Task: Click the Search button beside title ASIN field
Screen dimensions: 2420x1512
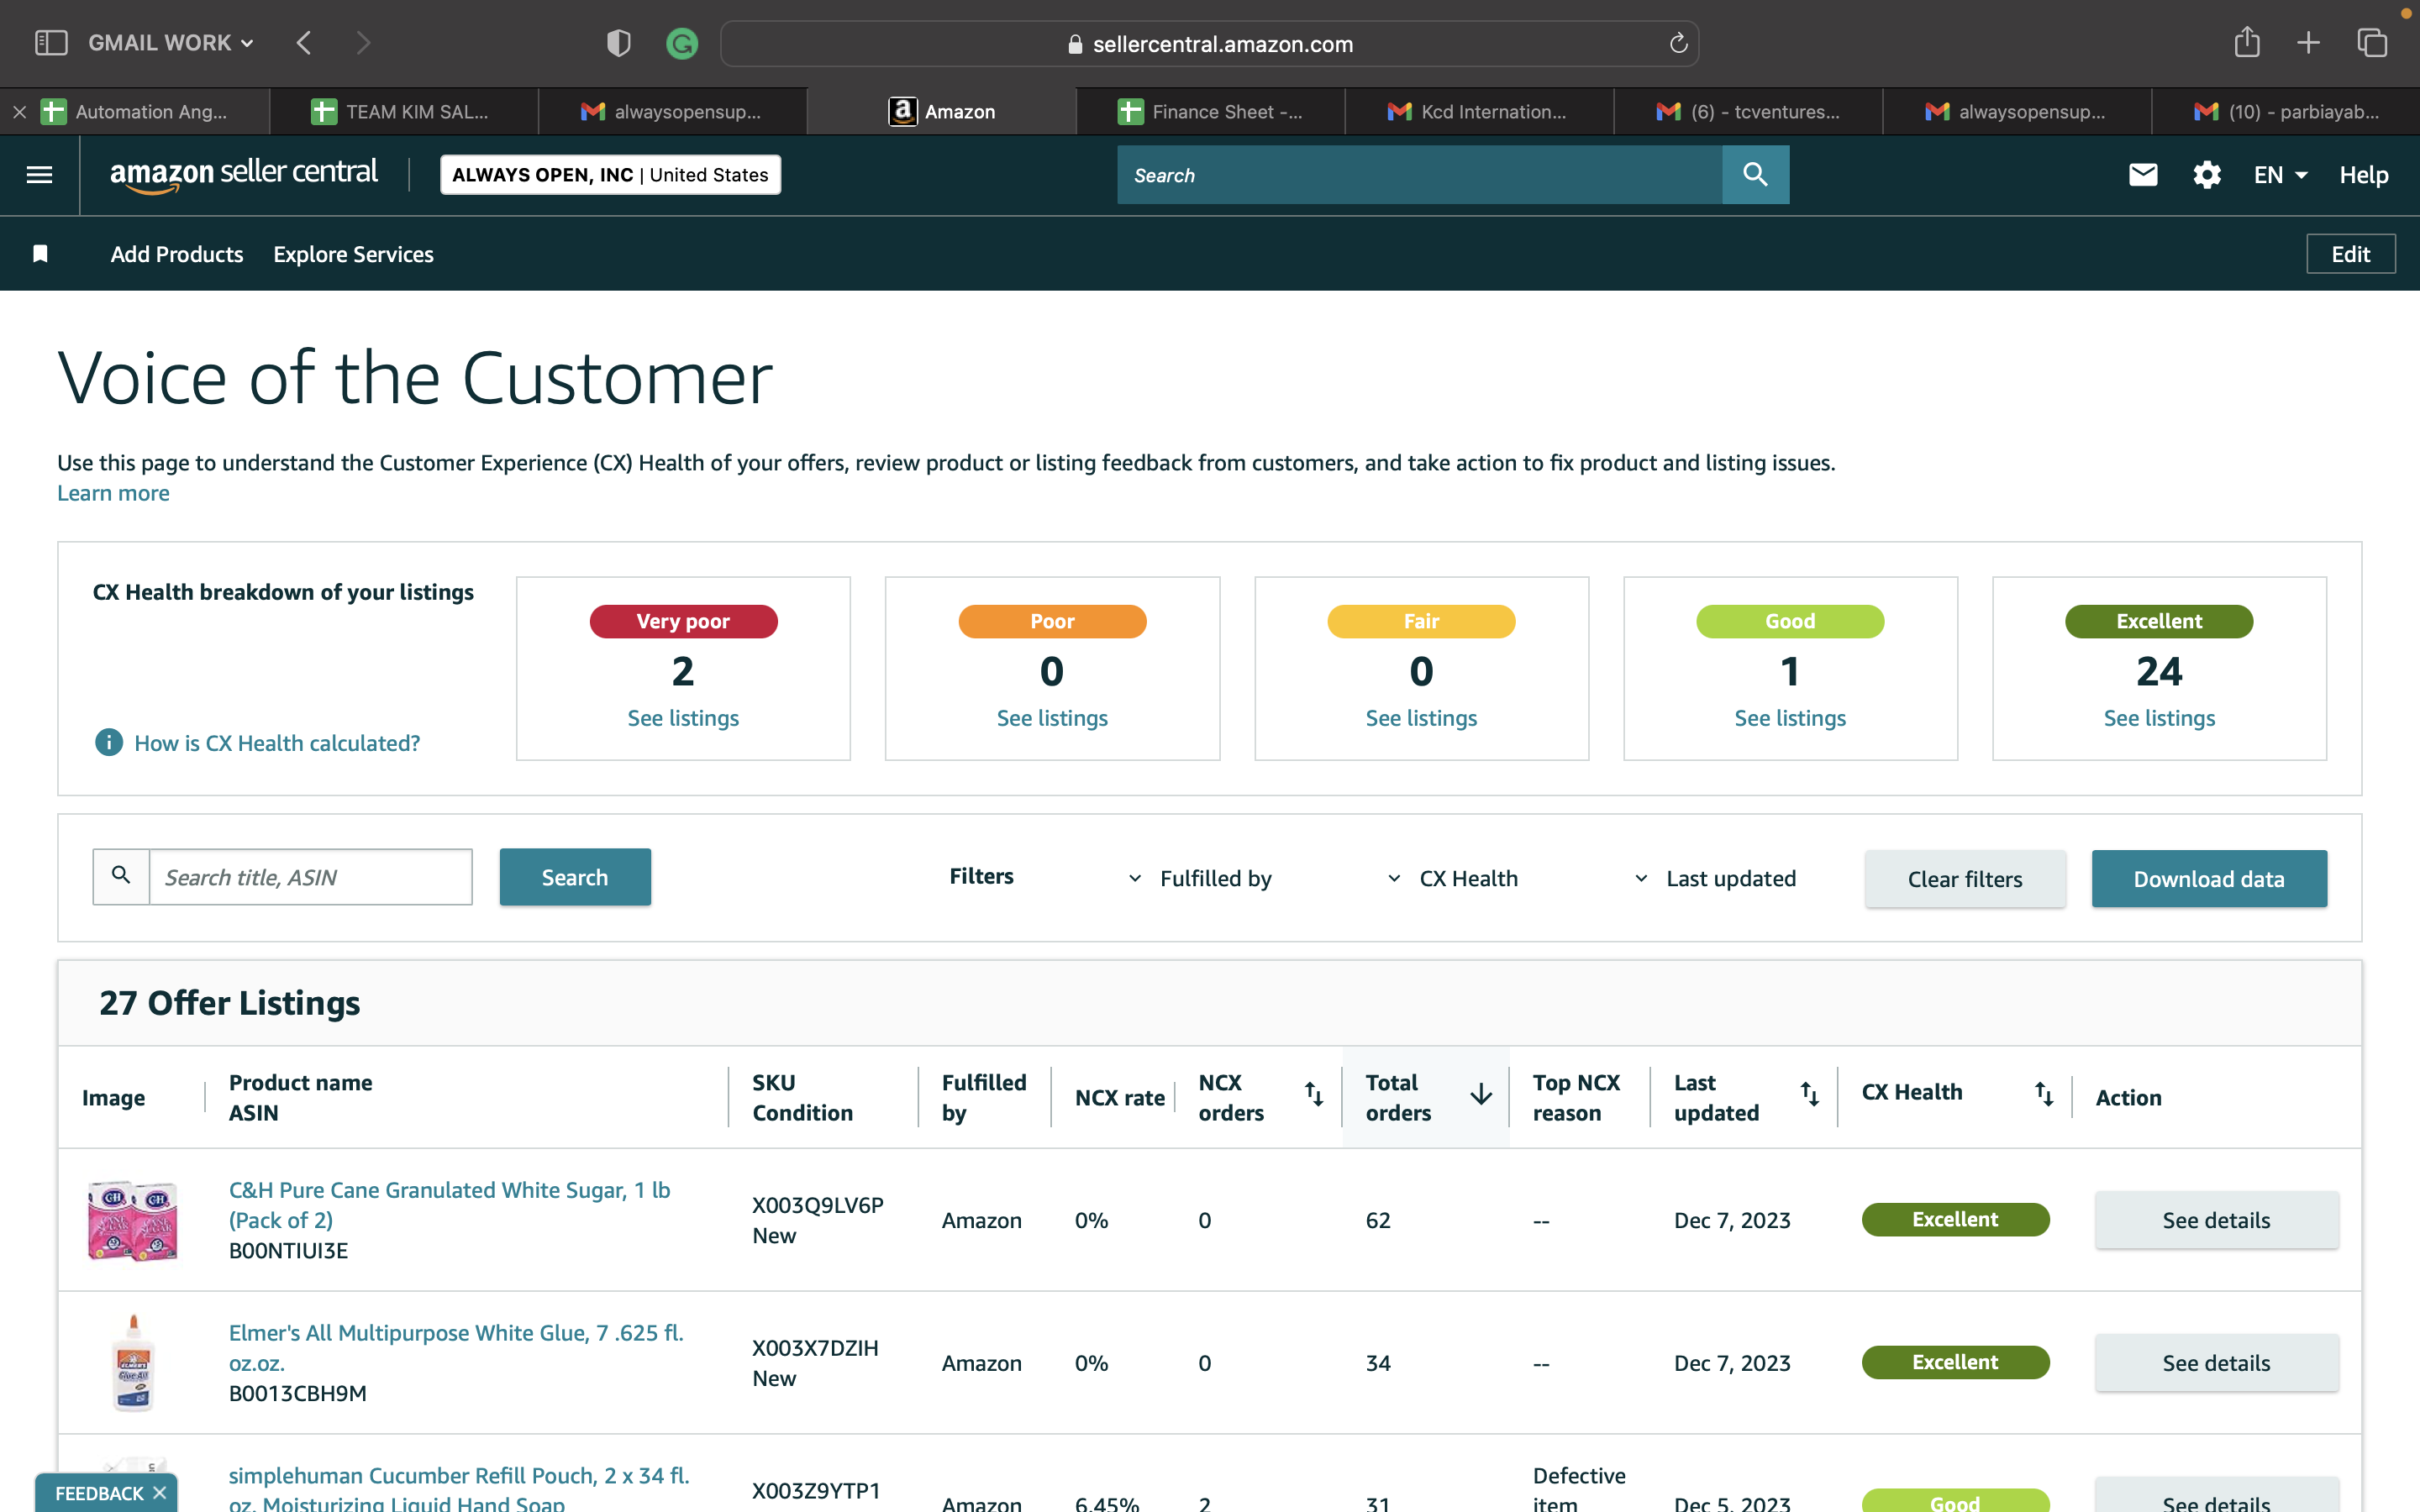Action: [x=575, y=877]
